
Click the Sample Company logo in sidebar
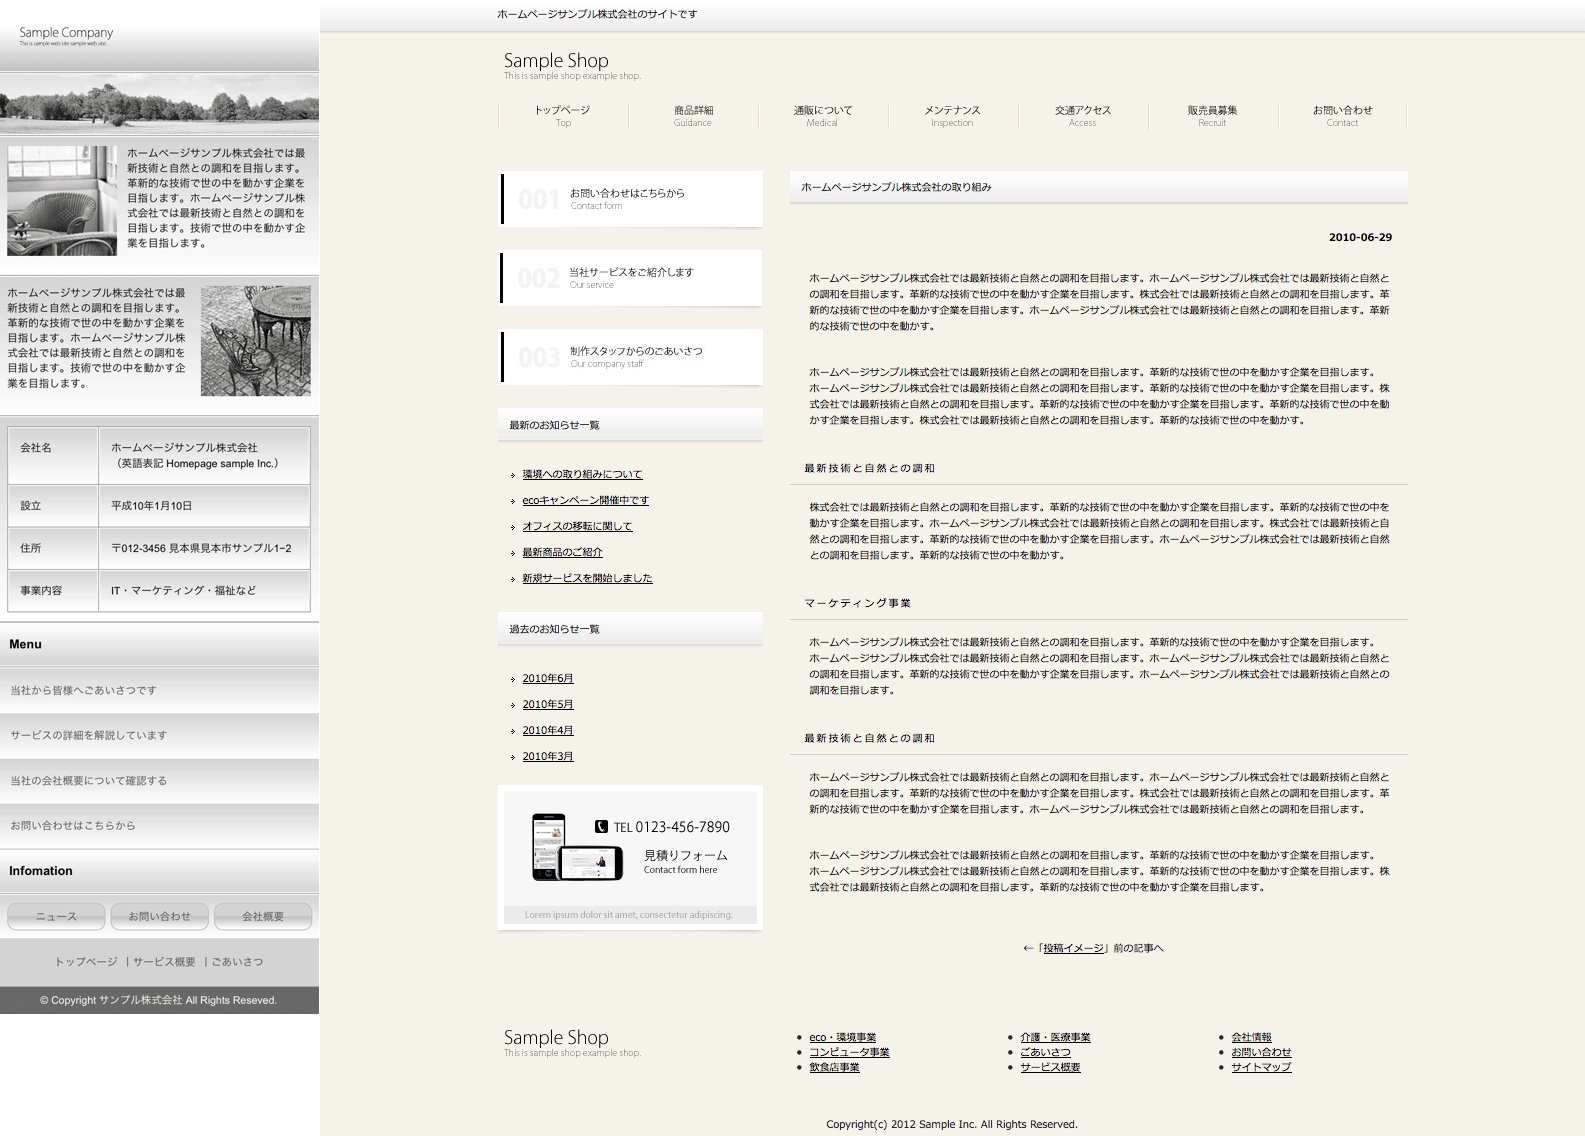[66, 34]
